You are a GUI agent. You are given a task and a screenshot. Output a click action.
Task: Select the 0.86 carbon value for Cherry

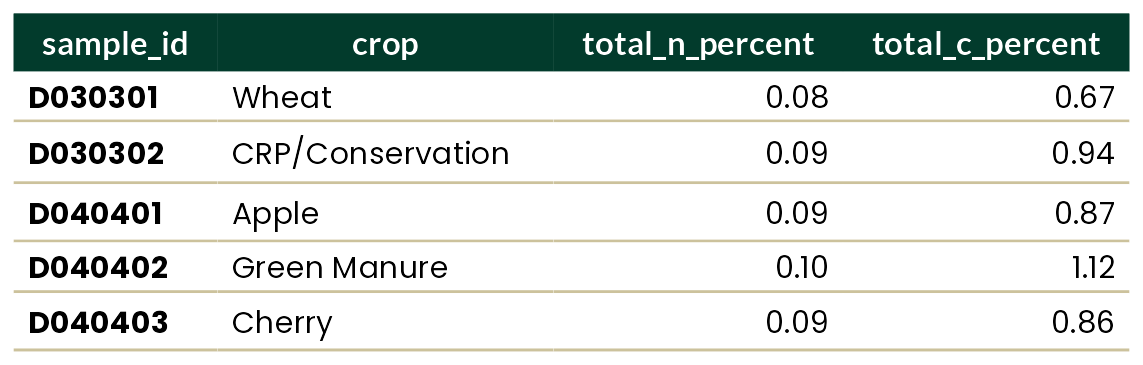(1084, 322)
